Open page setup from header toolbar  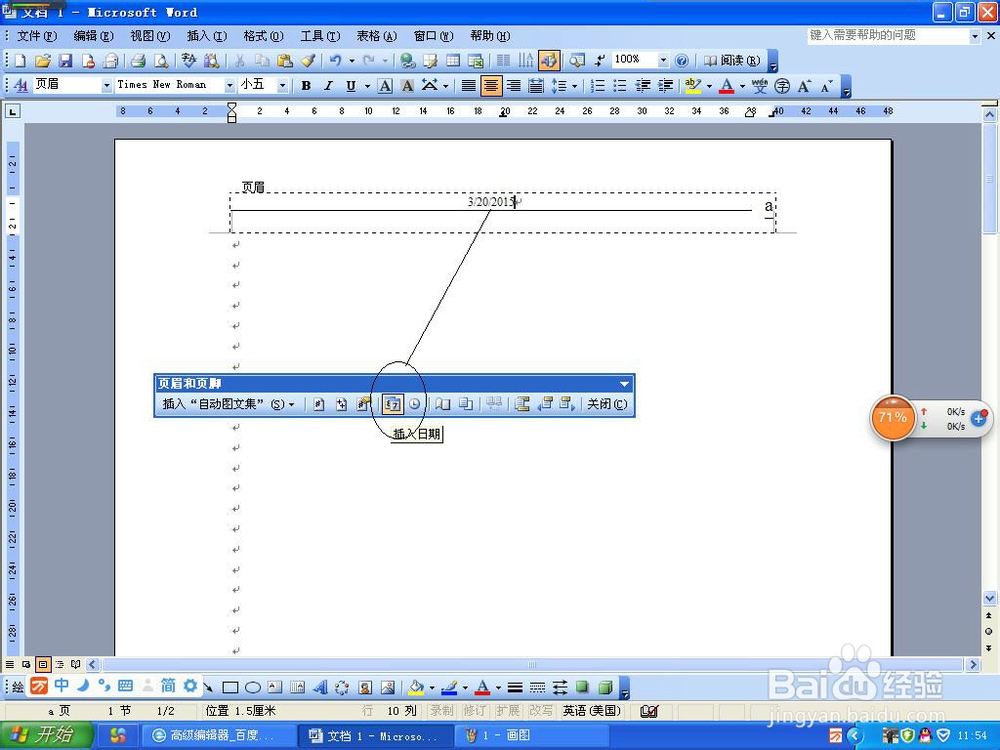(x=443, y=404)
